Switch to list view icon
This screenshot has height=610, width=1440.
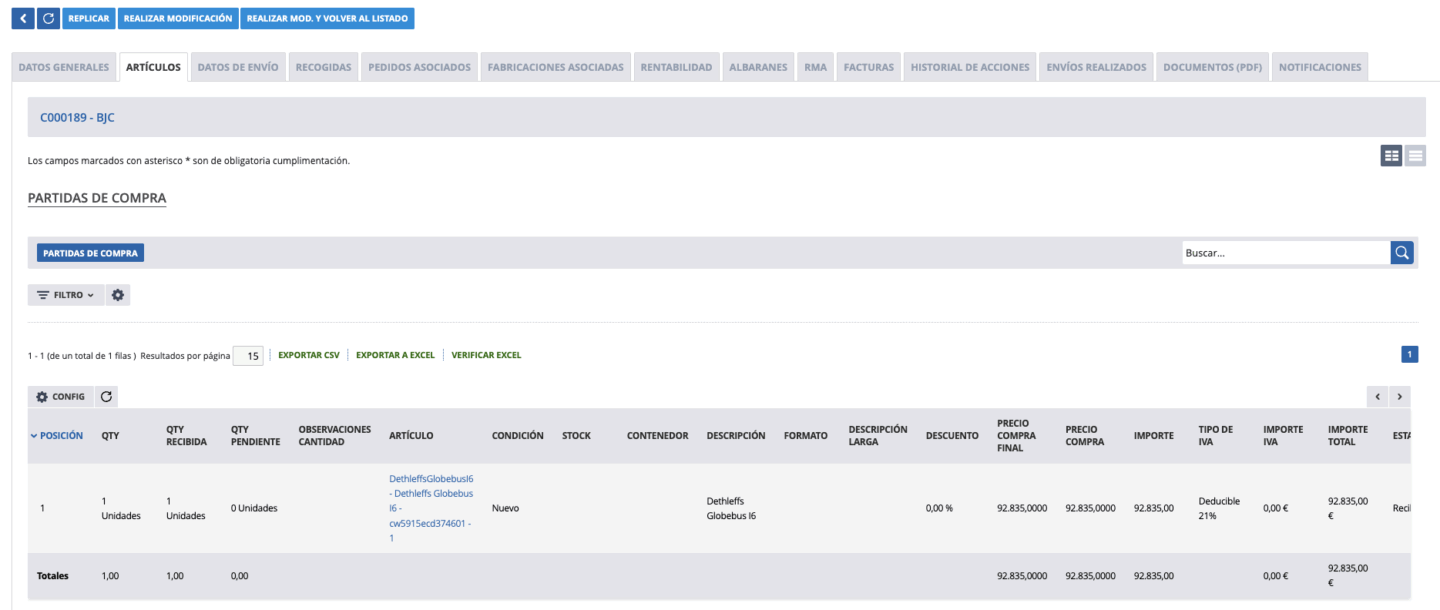pos(1415,155)
